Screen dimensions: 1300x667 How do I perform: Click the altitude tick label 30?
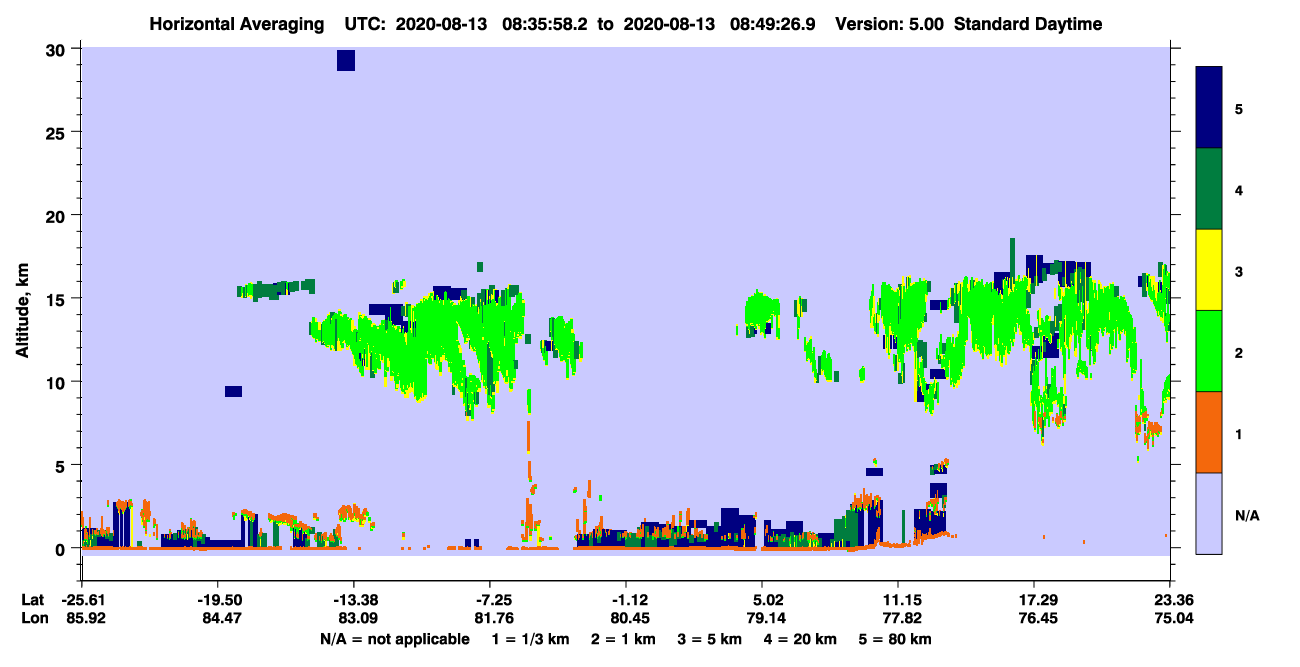[x=58, y=49]
